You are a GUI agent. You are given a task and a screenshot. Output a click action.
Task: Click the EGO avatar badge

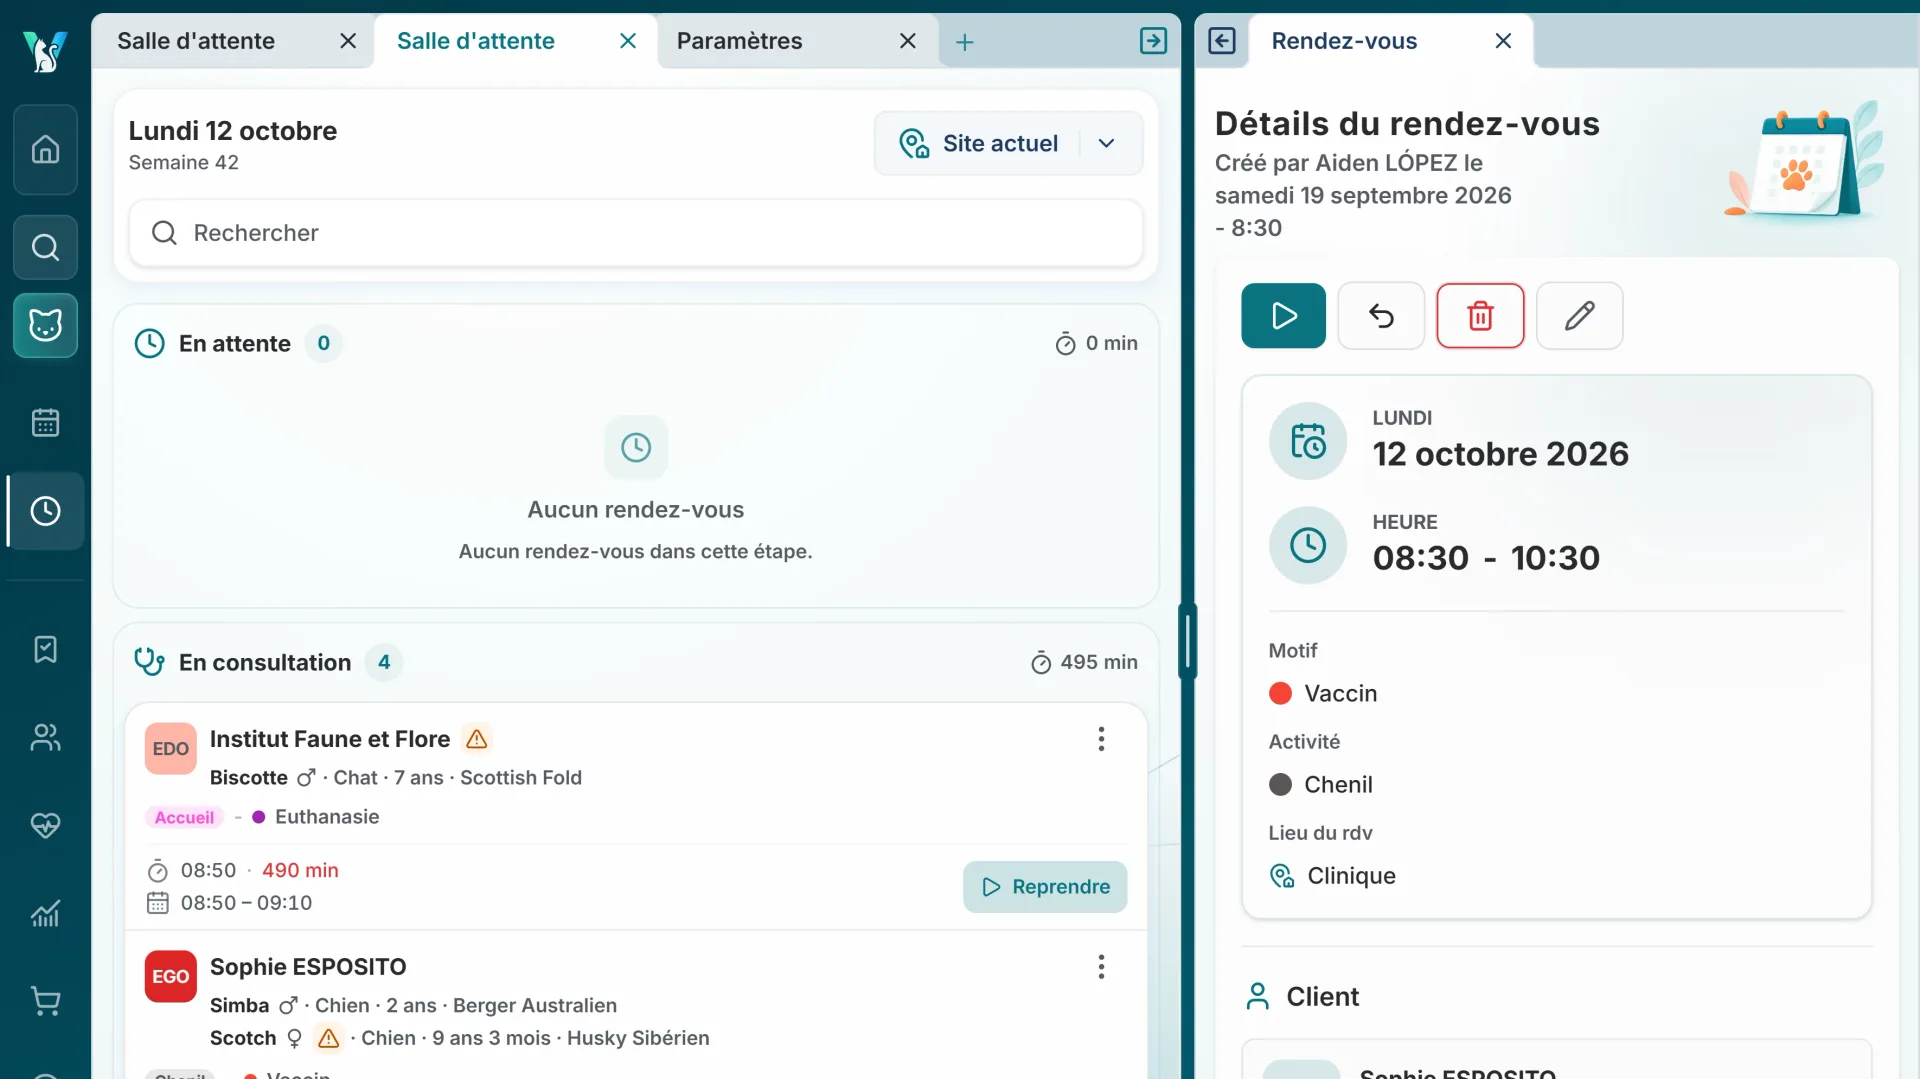pyautogui.click(x=170, y=977)
